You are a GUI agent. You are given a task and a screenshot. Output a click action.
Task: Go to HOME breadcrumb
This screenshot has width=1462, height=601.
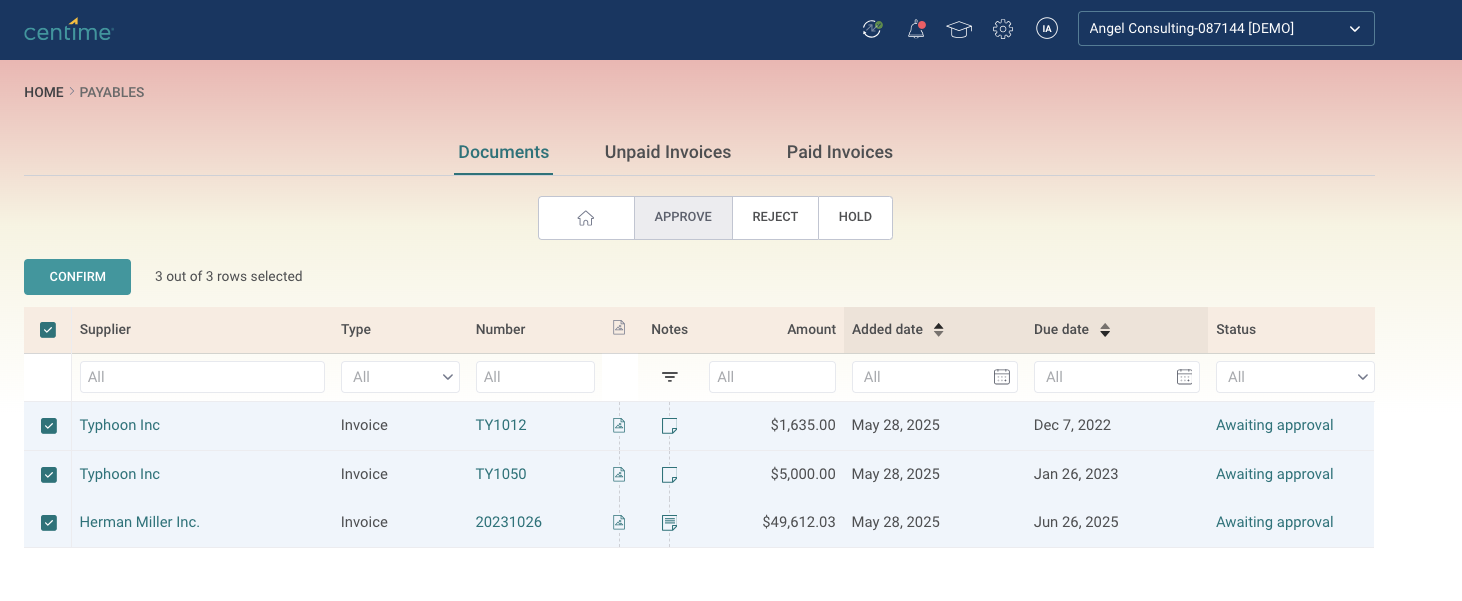(x=44, y=92)
